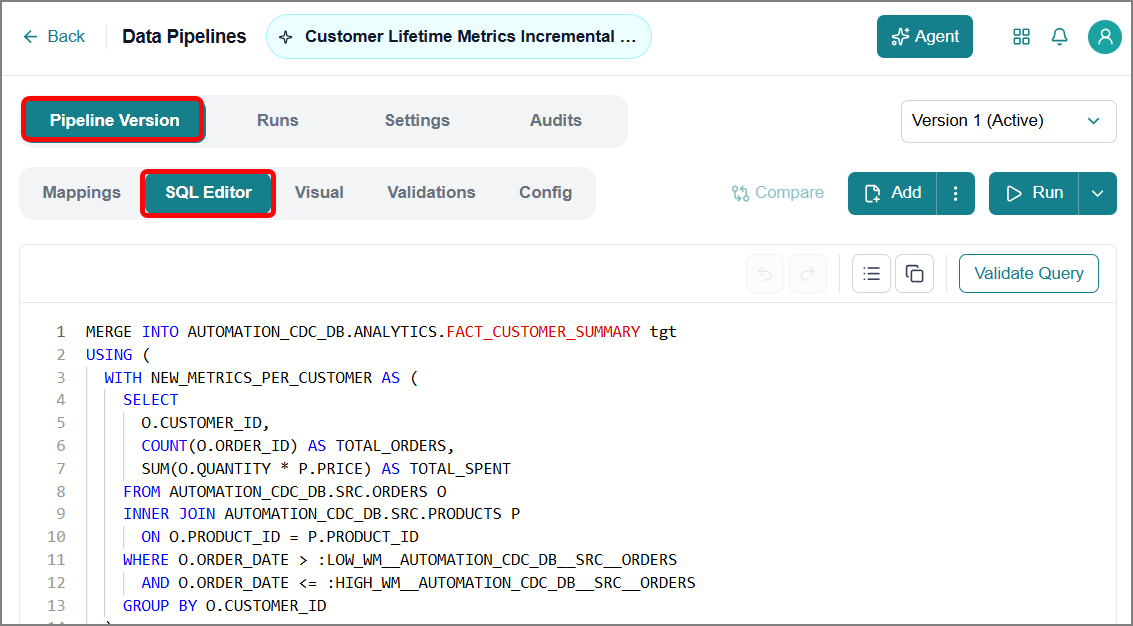1133x626 pixels.
Task: Open the three-dot menu beside Add
Action: coord(955,193)
